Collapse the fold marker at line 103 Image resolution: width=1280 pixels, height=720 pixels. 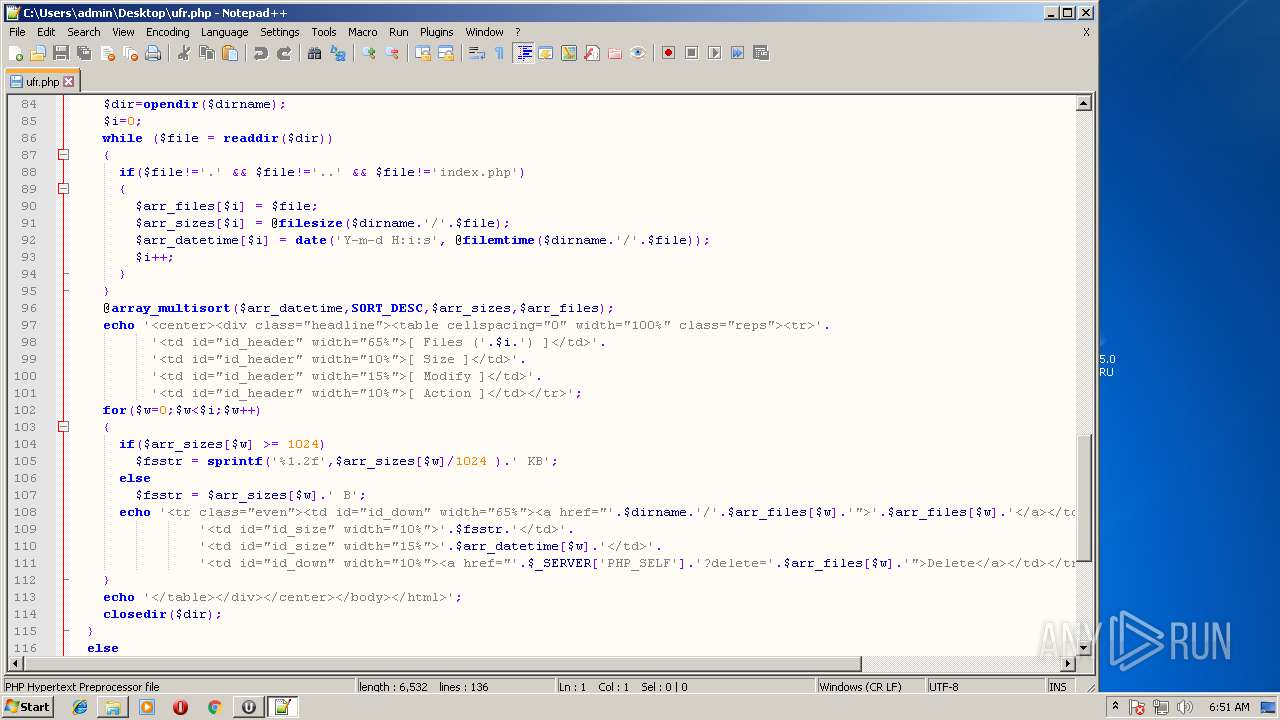coord(63,427)
